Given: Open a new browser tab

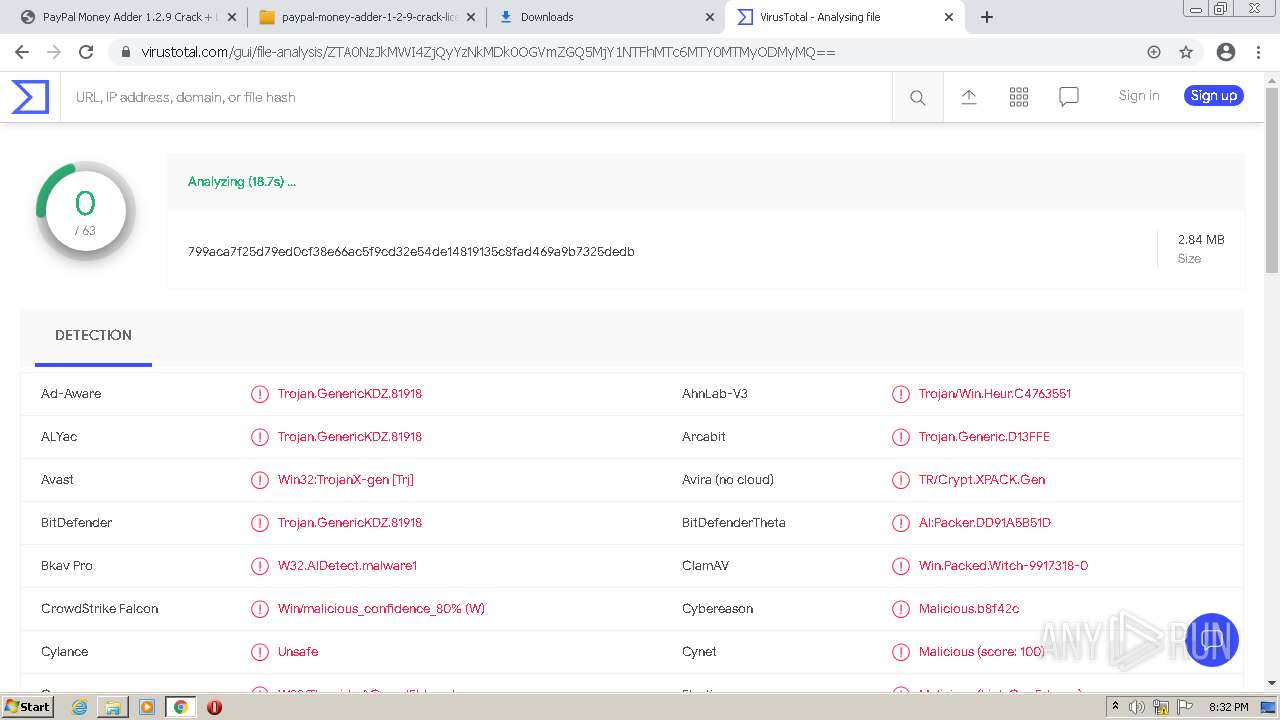Looking at the screenshot, I should coord(987,17).
